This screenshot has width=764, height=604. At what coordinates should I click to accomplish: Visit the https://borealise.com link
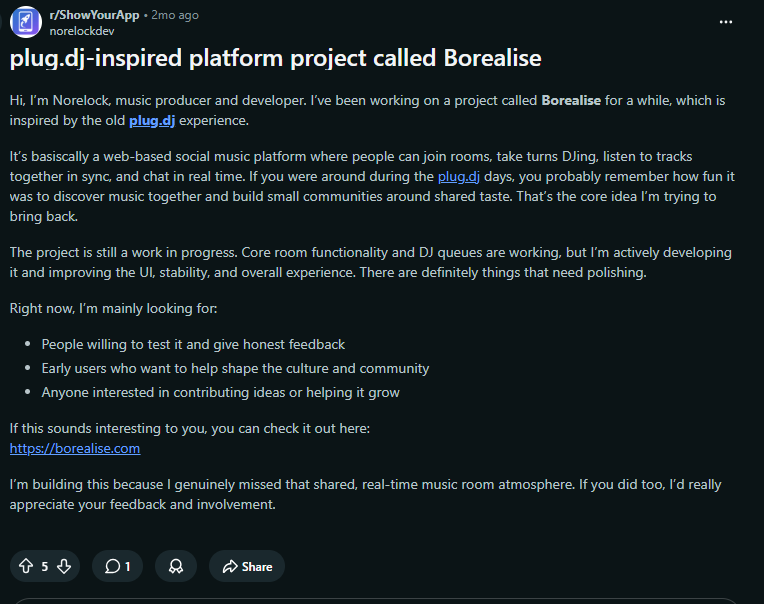click(x=75, y=448)
